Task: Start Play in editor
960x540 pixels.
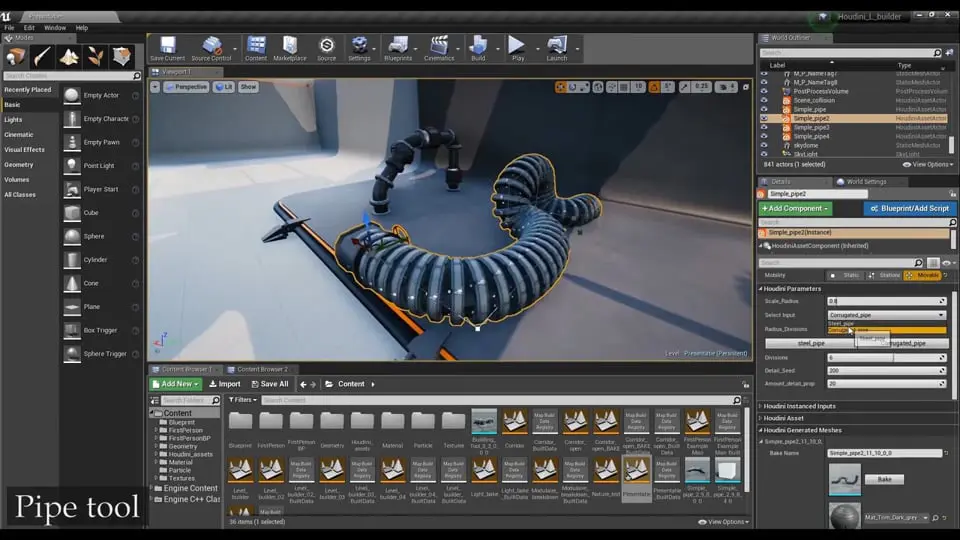Action: [x=517, y=48]
